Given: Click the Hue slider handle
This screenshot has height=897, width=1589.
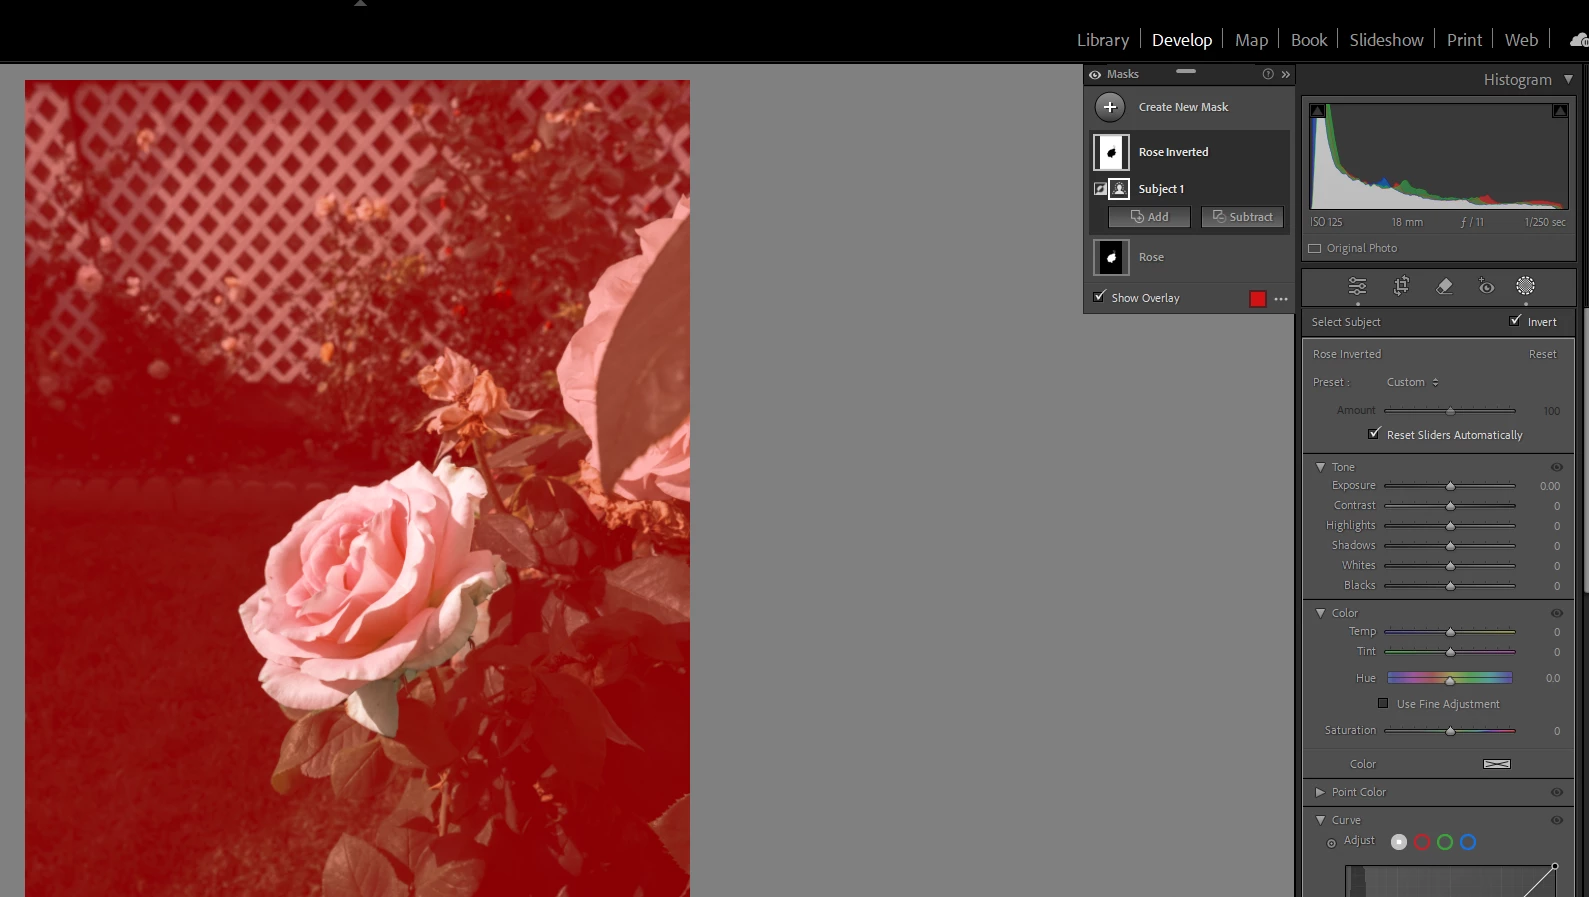Looking at the screenshot, I should click(1450, 680).
